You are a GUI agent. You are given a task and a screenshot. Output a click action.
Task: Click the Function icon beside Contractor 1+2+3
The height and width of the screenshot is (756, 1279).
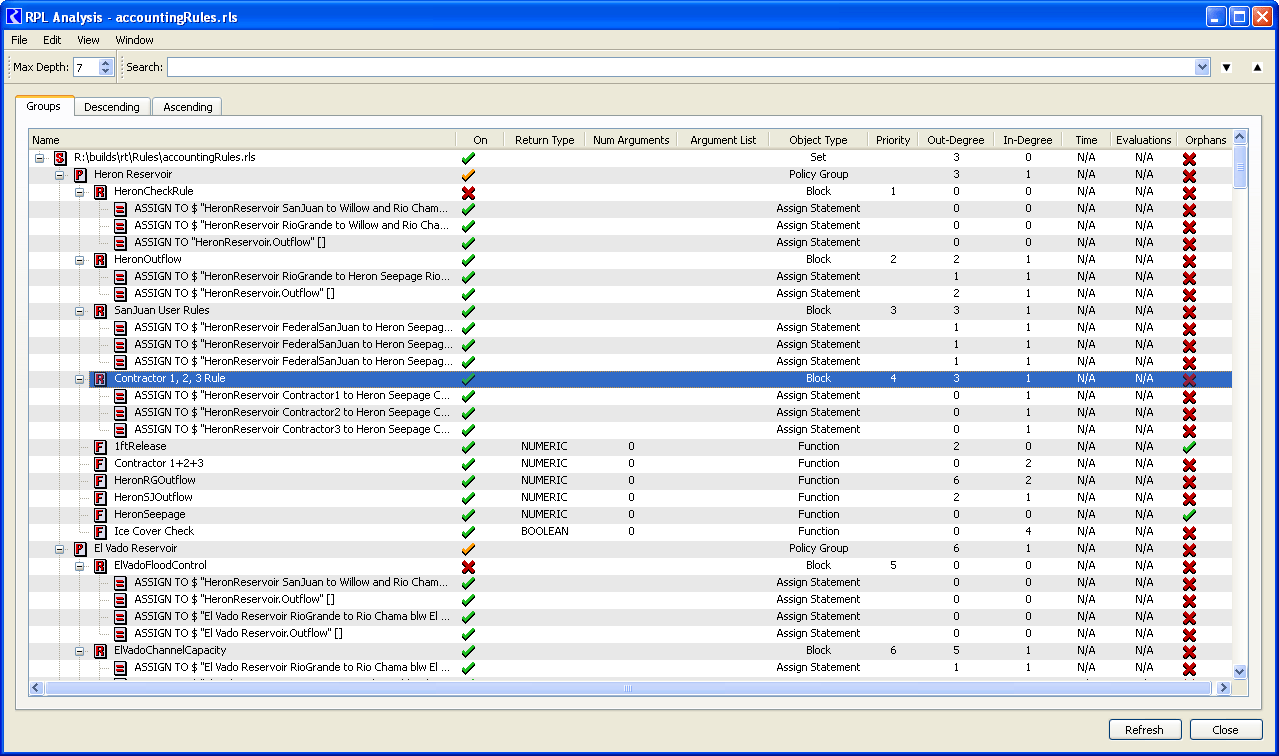(100, 464)
